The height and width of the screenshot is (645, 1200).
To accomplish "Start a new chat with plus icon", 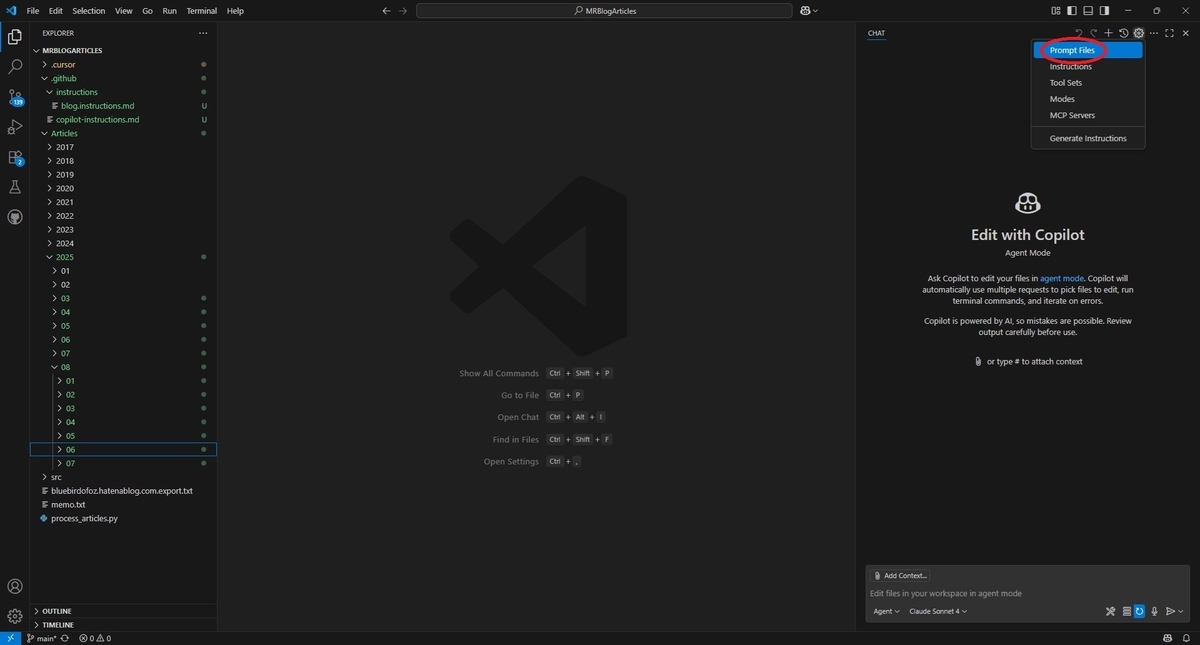I will pos(1108,33).
